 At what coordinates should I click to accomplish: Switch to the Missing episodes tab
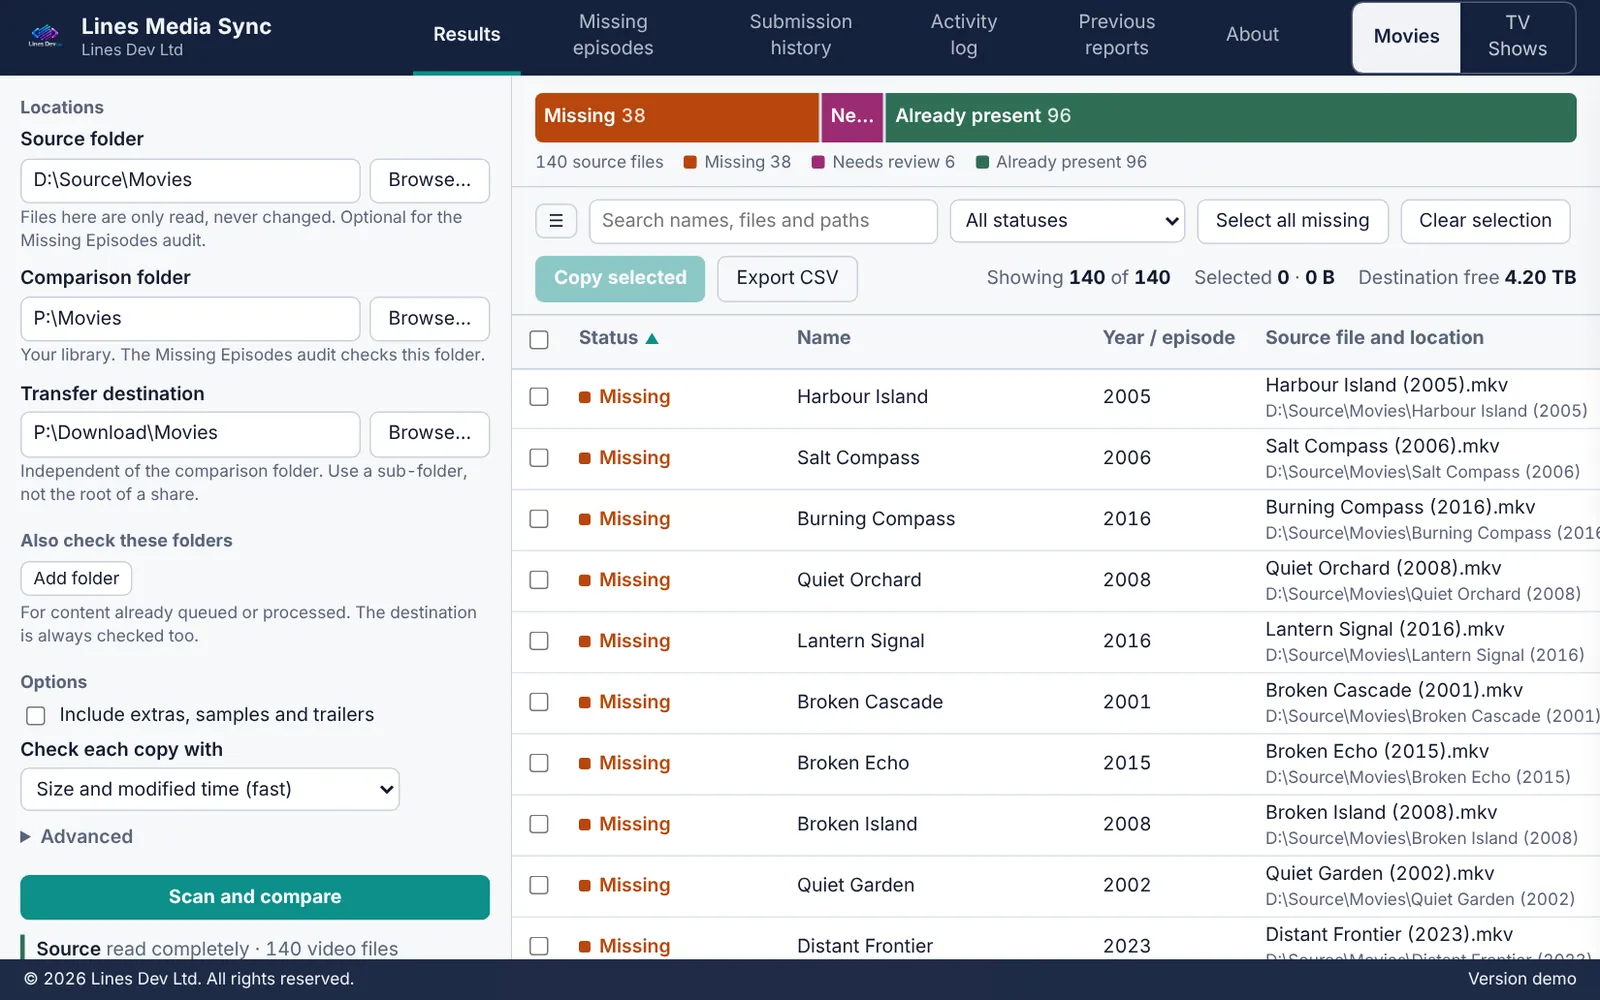point(613,35)
